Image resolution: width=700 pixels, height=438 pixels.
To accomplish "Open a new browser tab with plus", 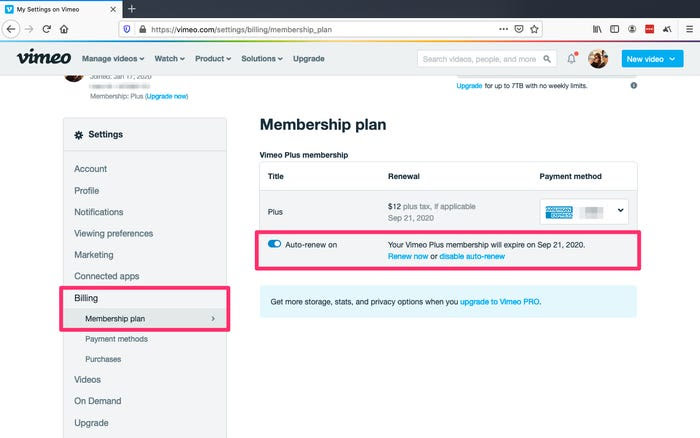I will coord(132,8).
